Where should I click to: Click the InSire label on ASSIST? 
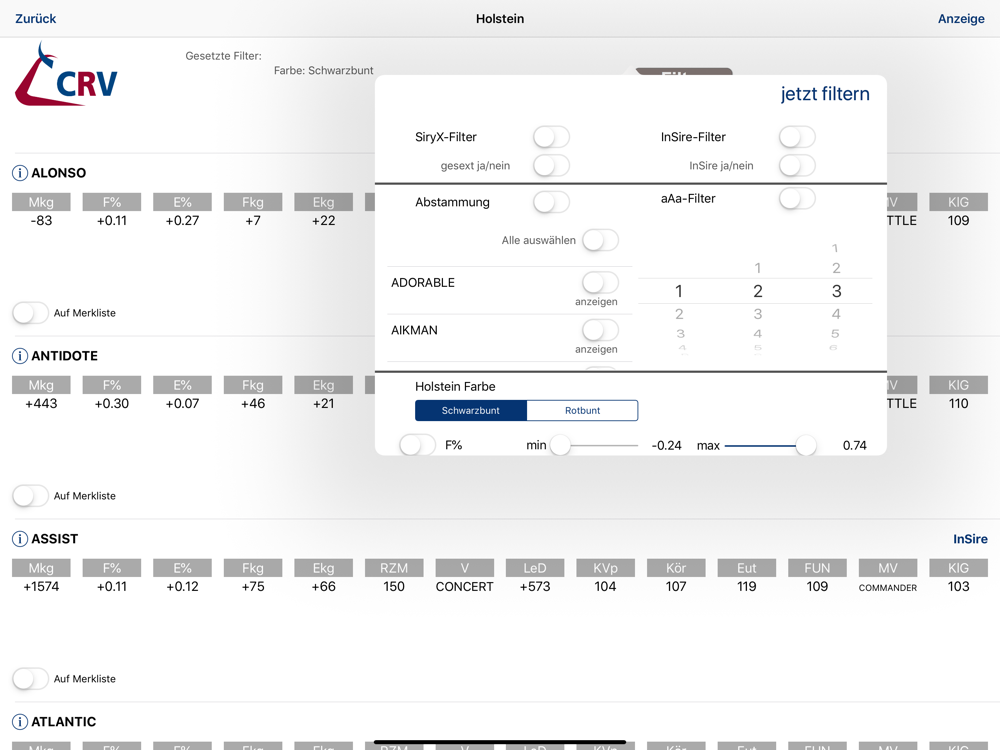[970, 539]
